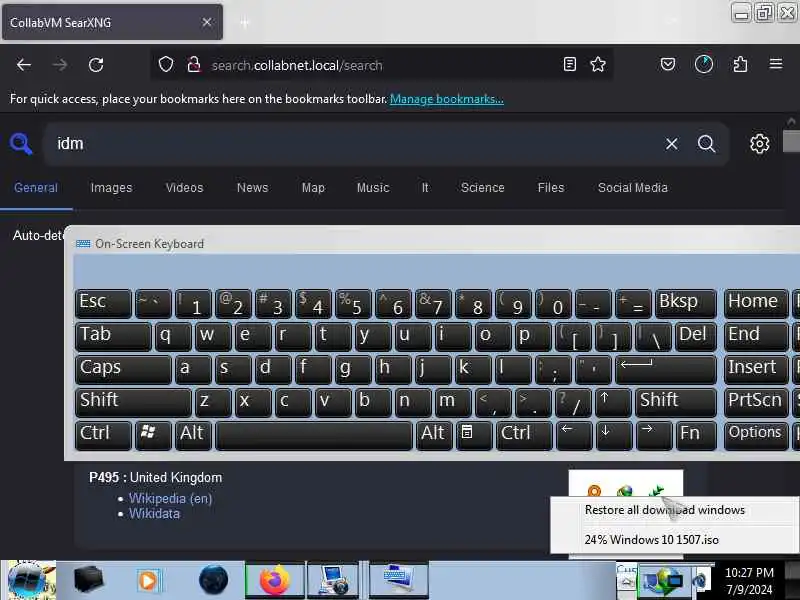Select 24% Windows 10 1507.iso download entry
The height and width of the screenshot is (600, 800).
tap(652, 540)
